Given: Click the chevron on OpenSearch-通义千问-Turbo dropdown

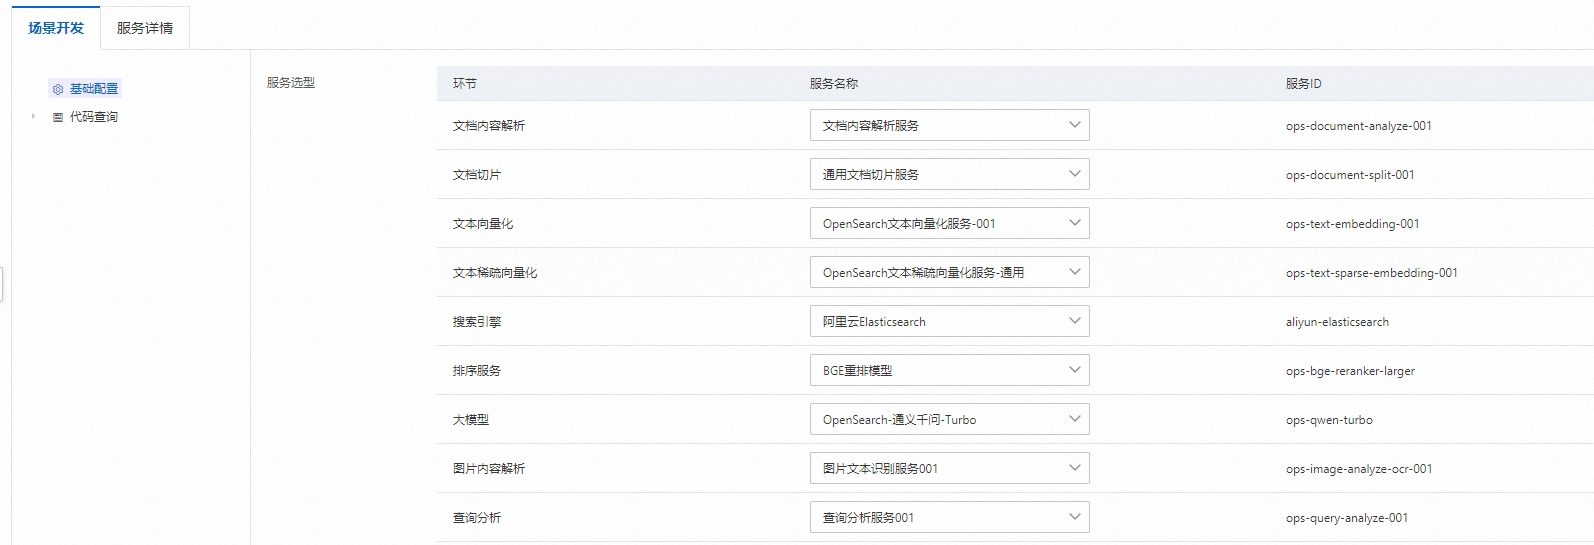Looking at the screenshot, I should 1075,419.
